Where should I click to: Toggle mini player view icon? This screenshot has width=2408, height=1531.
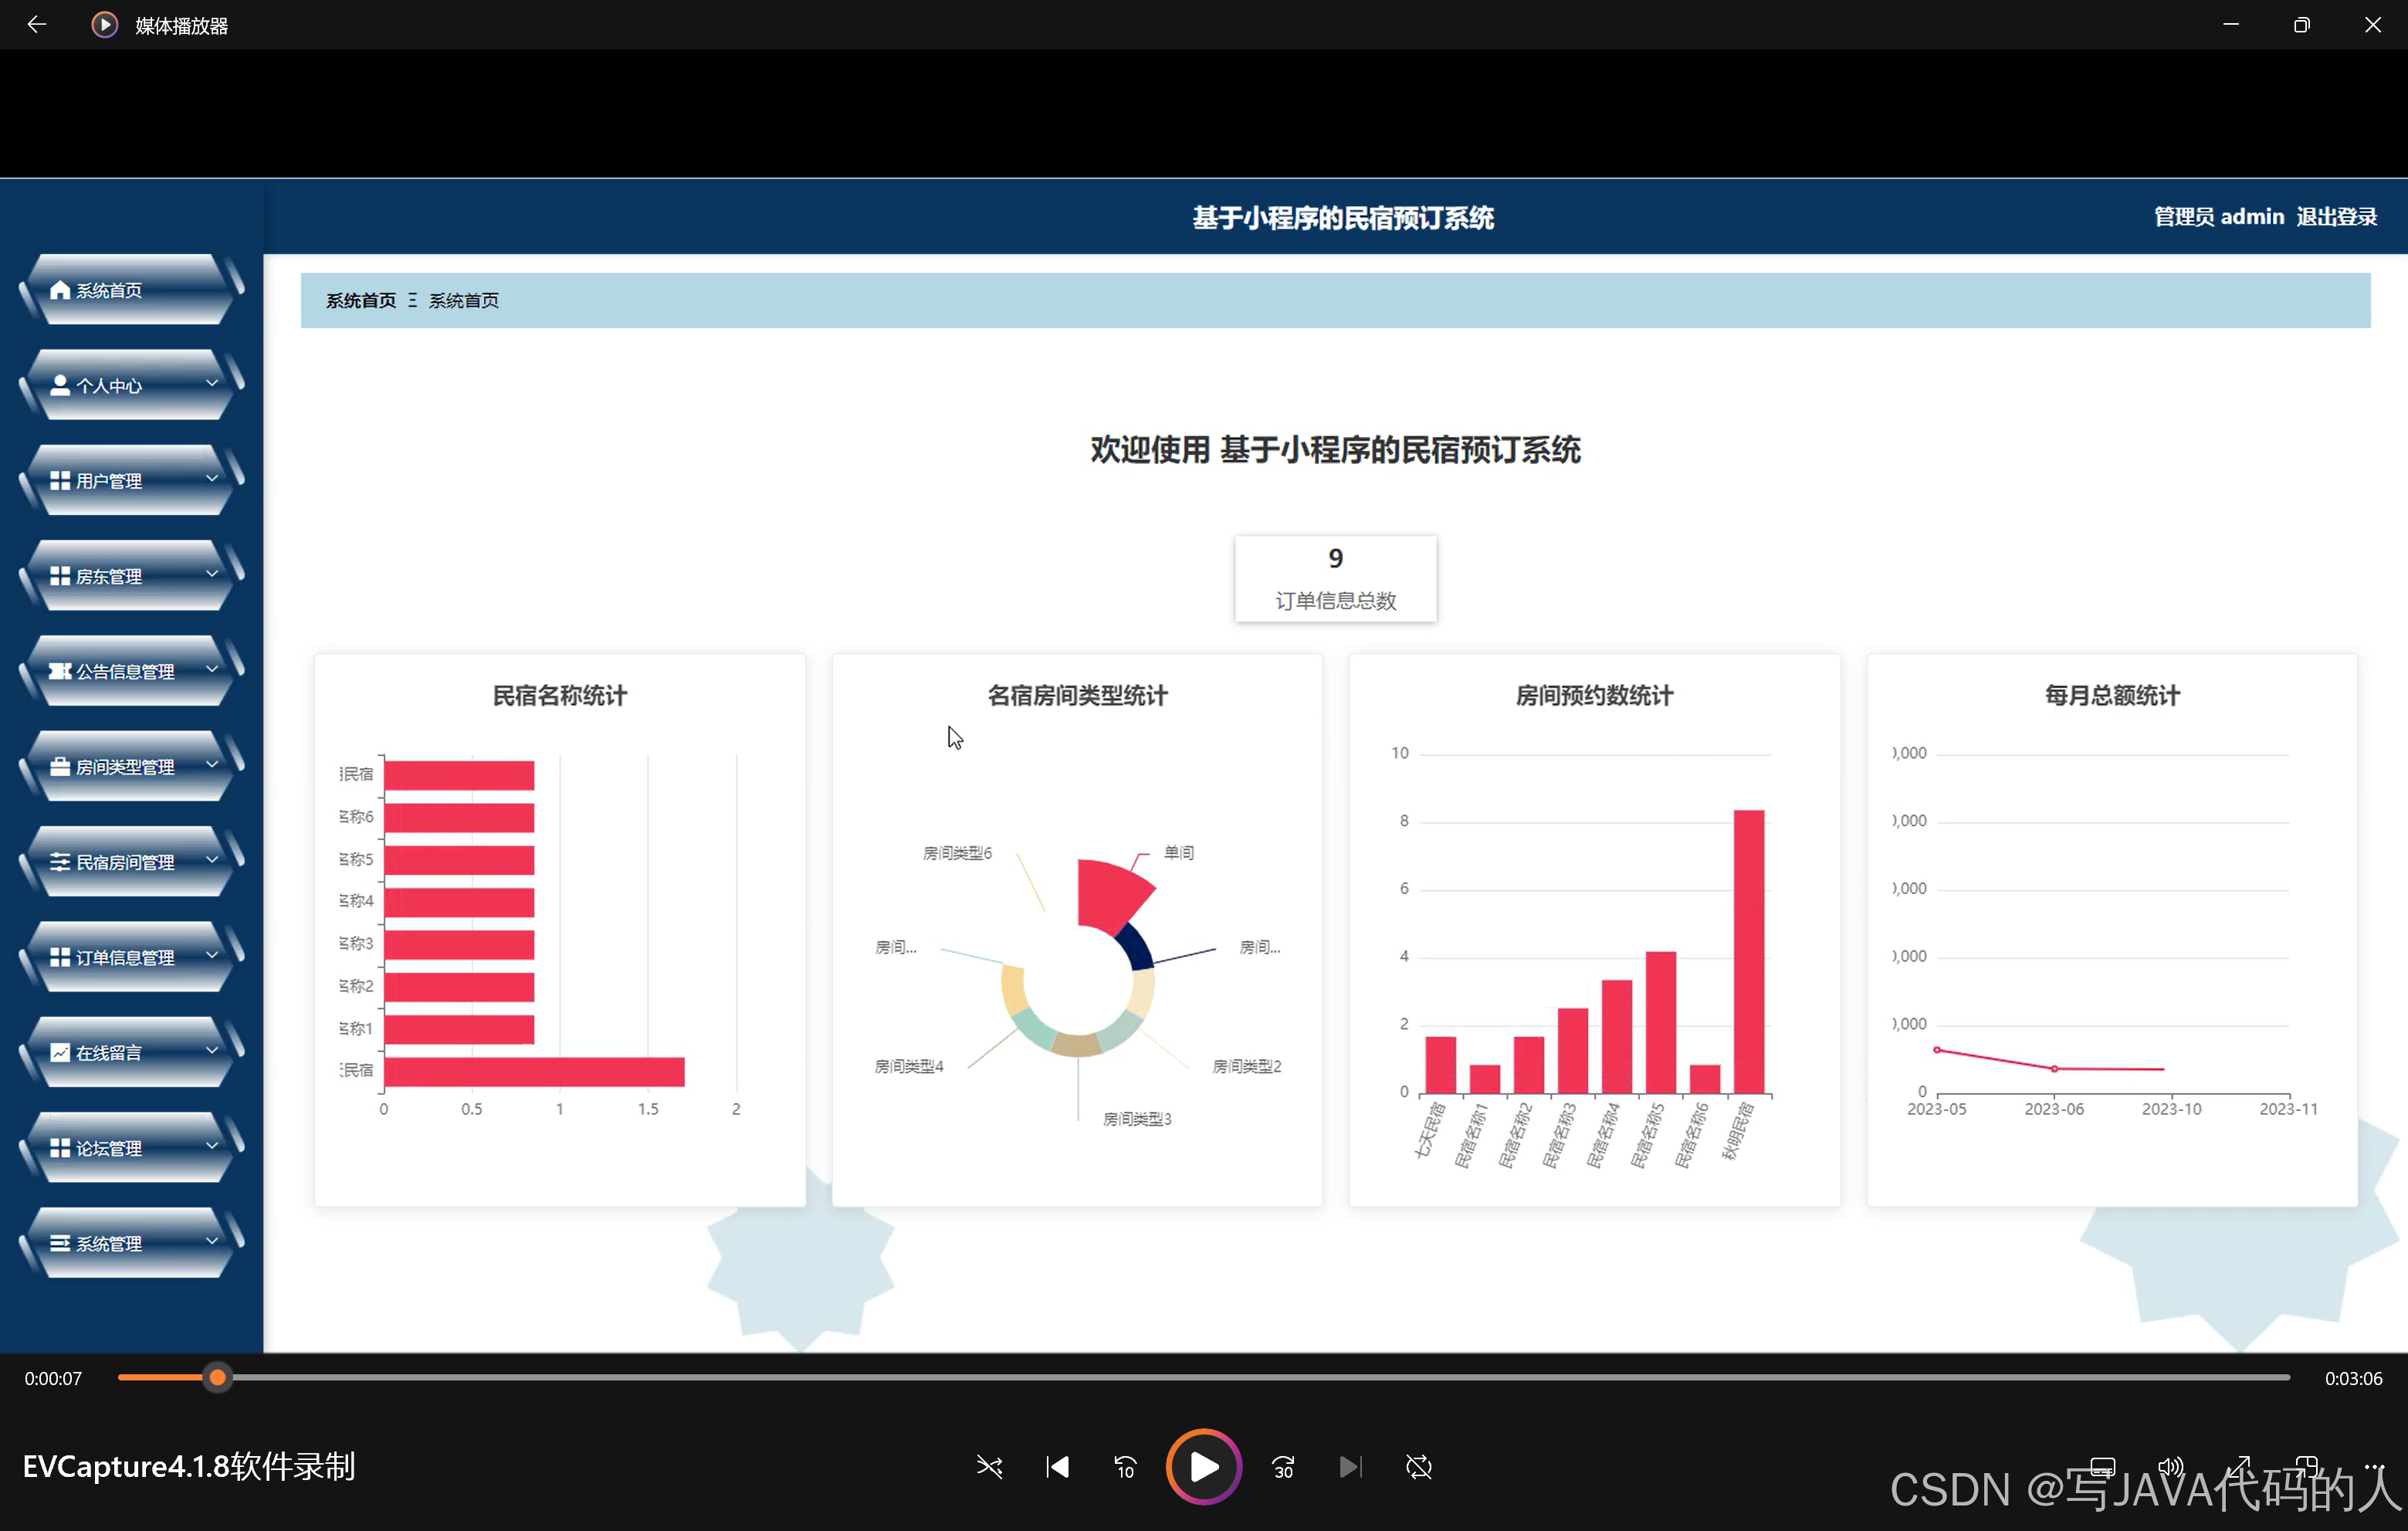click(2307, 1466)
